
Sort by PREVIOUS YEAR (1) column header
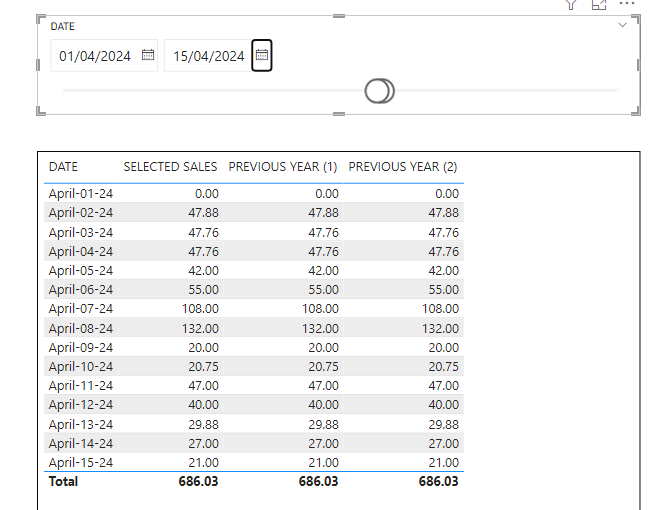[283, 167]
